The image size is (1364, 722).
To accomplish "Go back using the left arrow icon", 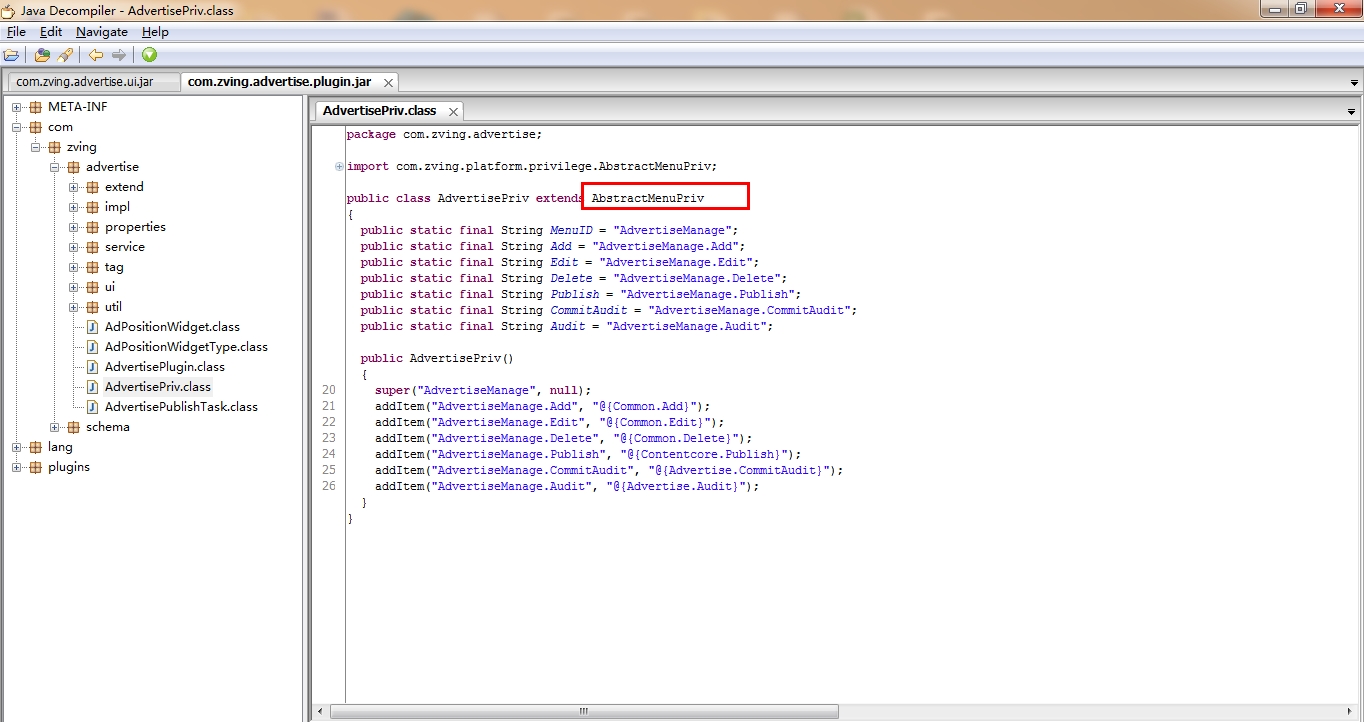I will click(x=95, y=55).
